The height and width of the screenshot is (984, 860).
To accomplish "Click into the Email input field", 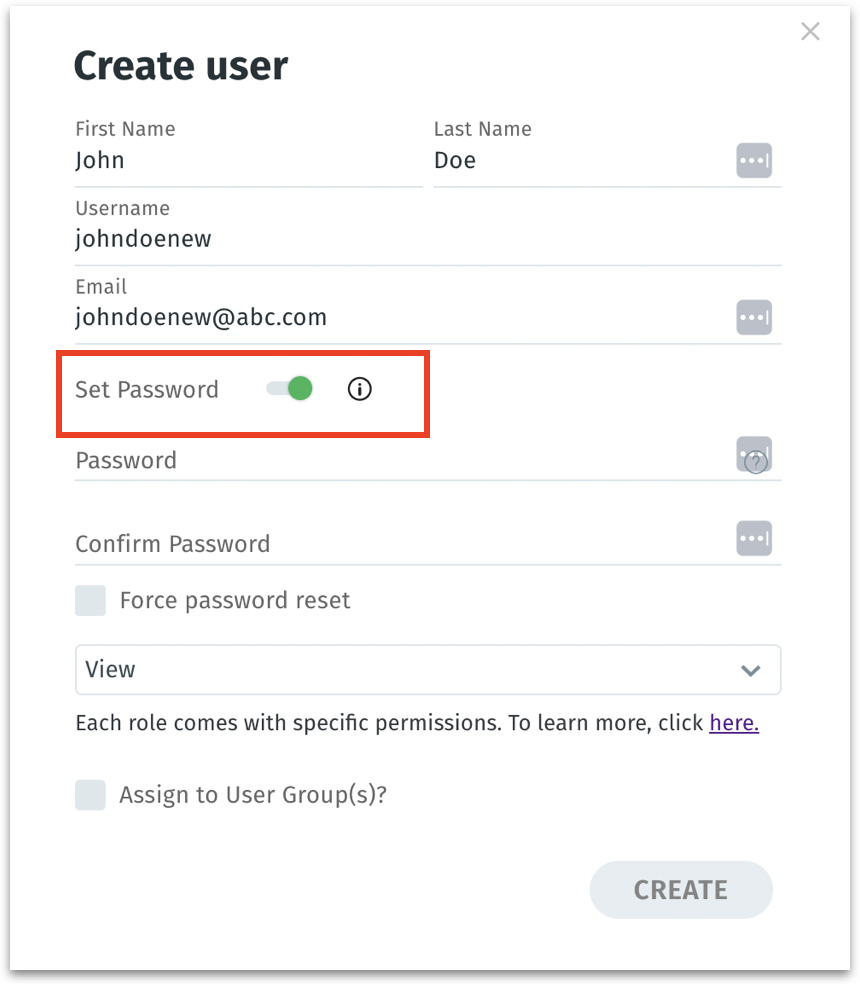I will [x=400, y=318].
